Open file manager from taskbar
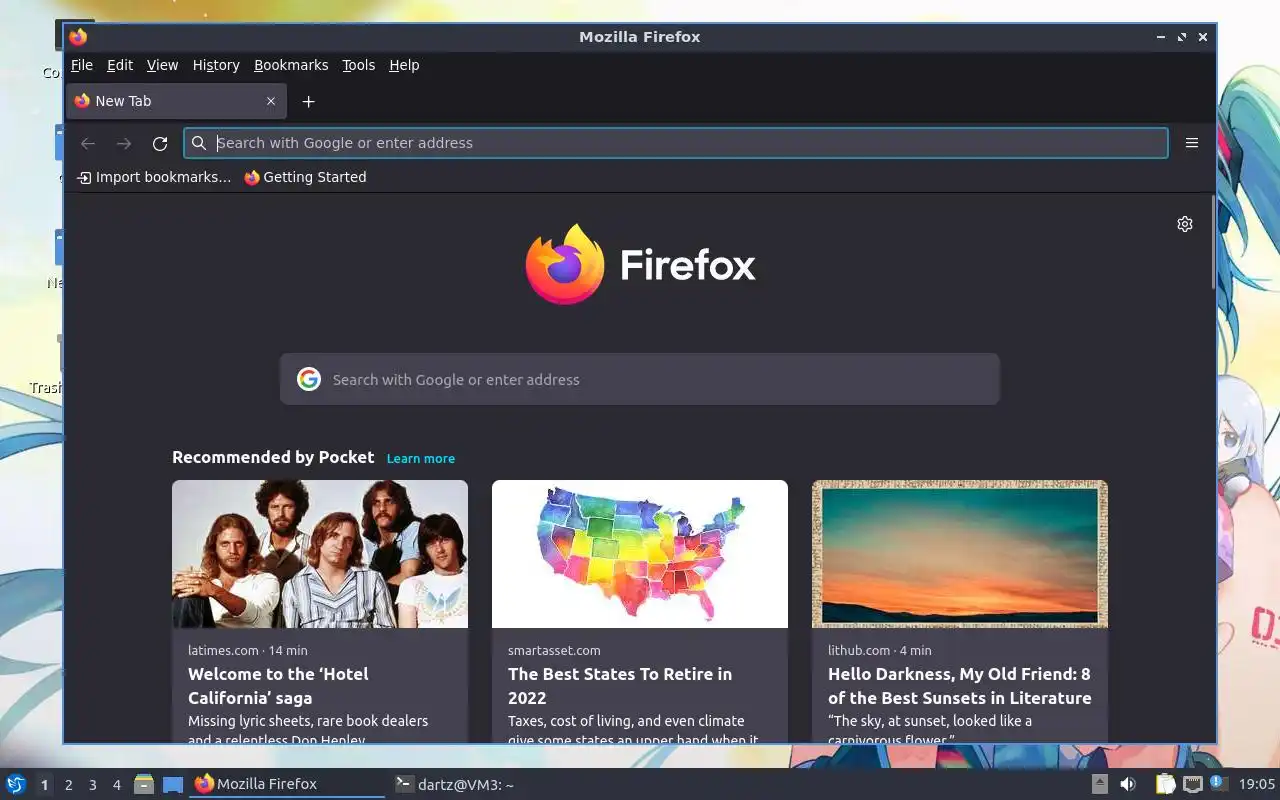The height and width of the screenshot is (800, 1280). pos(144,784)
